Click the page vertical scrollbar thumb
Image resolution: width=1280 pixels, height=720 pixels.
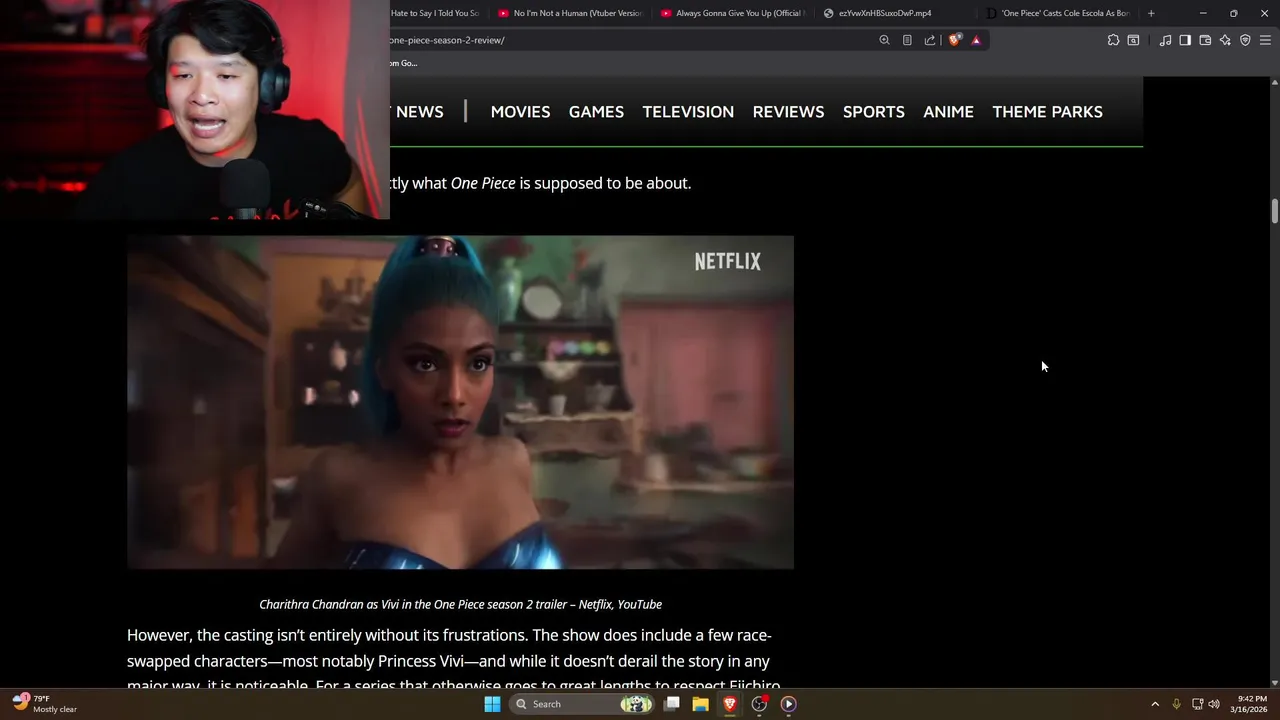point(1274,212)
